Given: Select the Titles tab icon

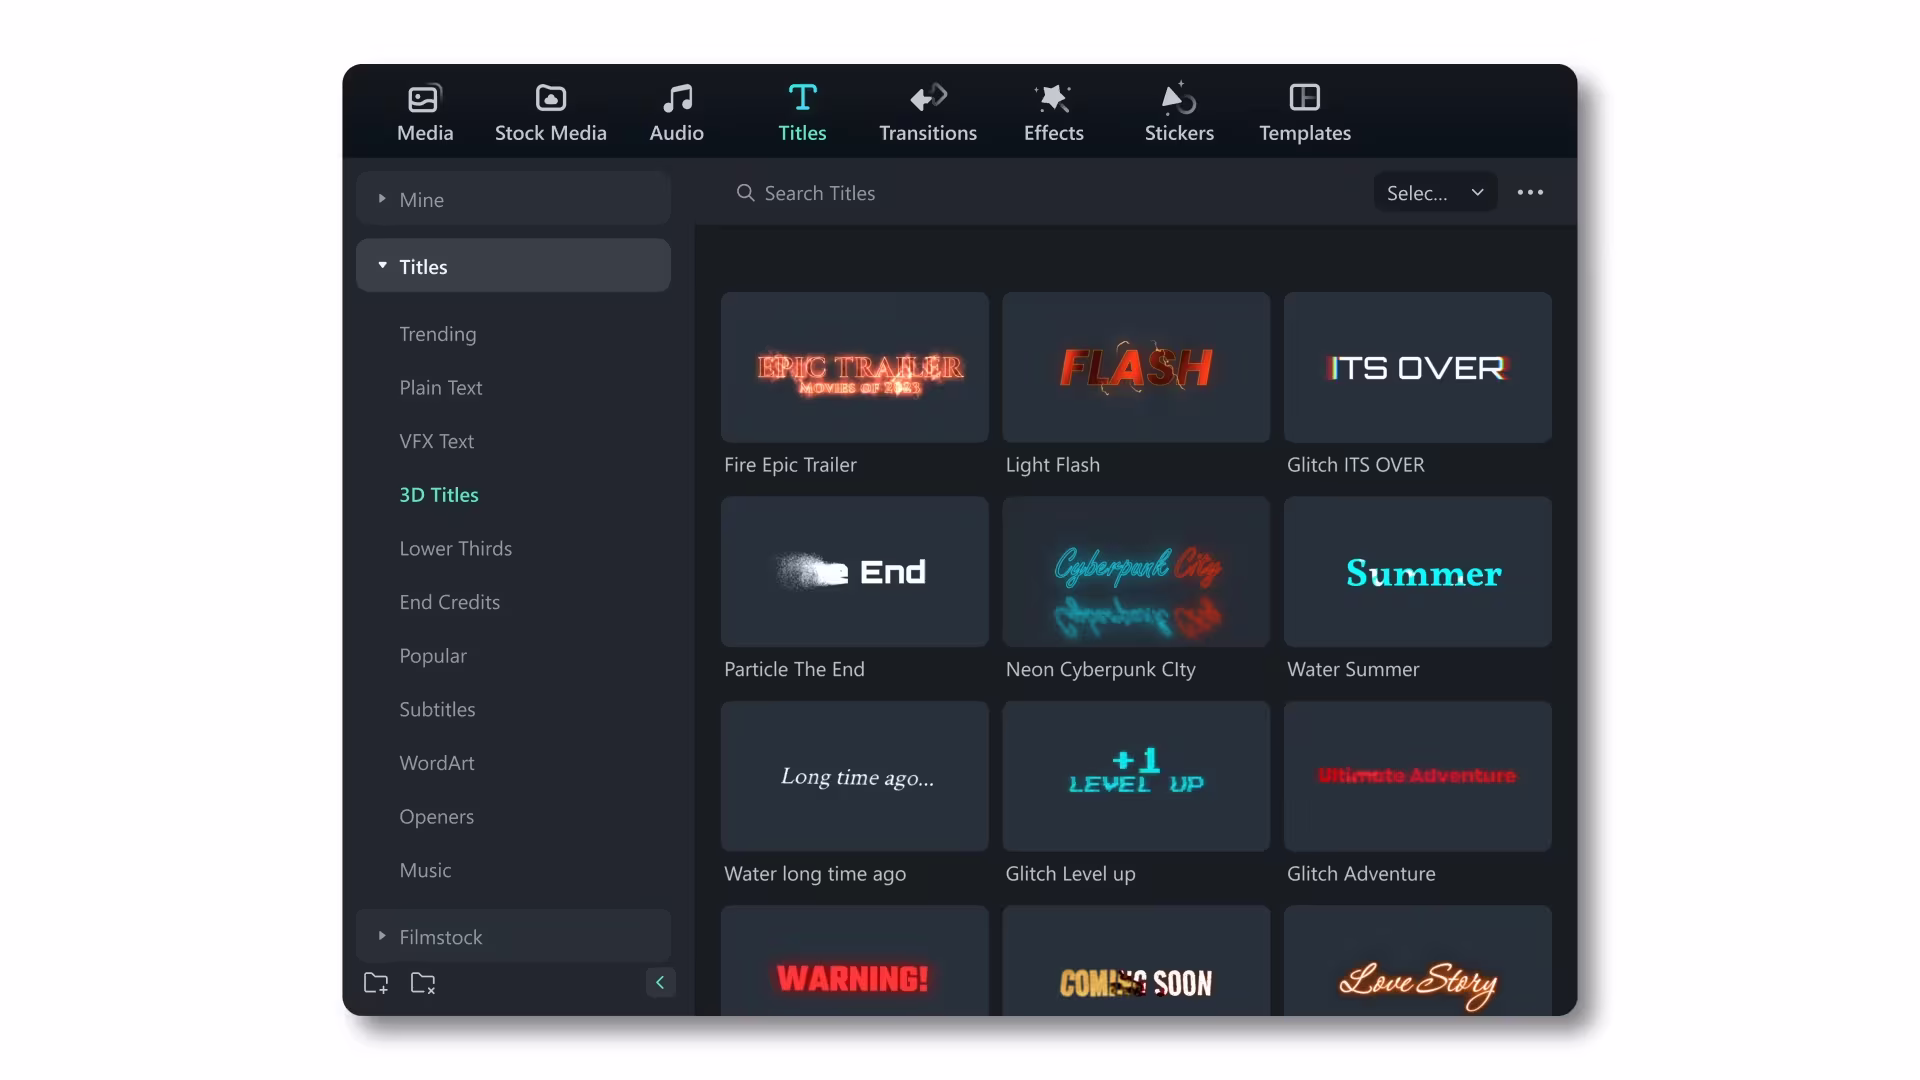Looking at the screenshot, I should point(802,97).
